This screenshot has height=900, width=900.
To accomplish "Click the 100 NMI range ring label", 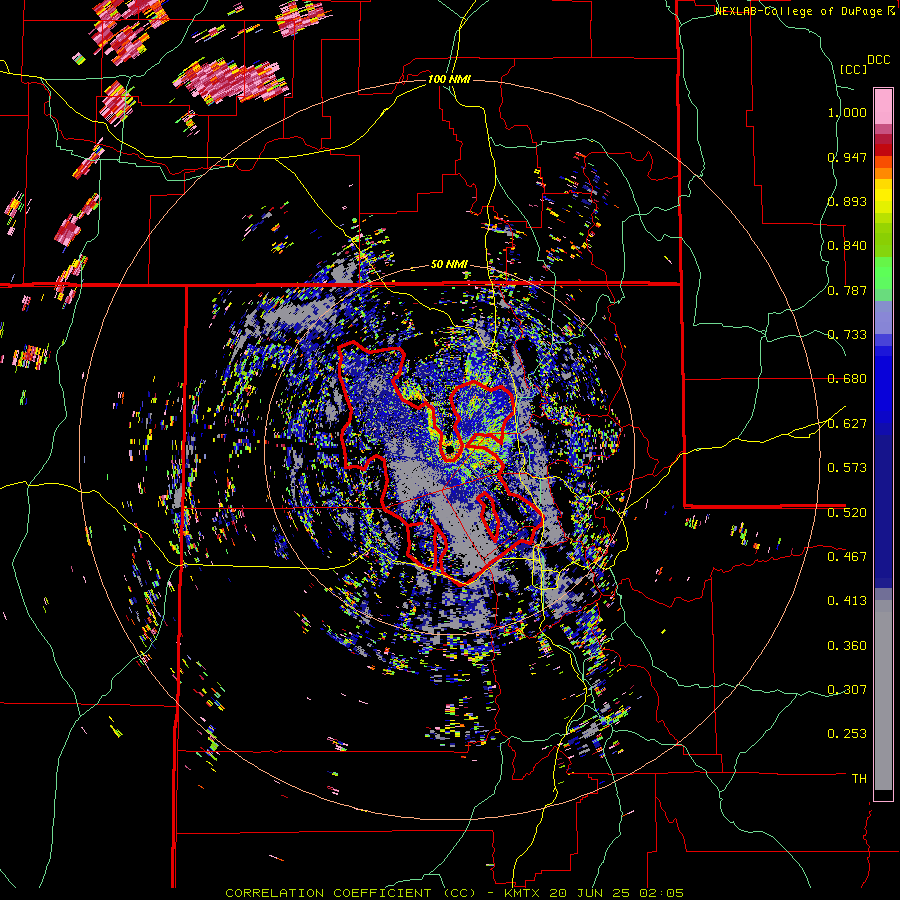I will point(449,79).
